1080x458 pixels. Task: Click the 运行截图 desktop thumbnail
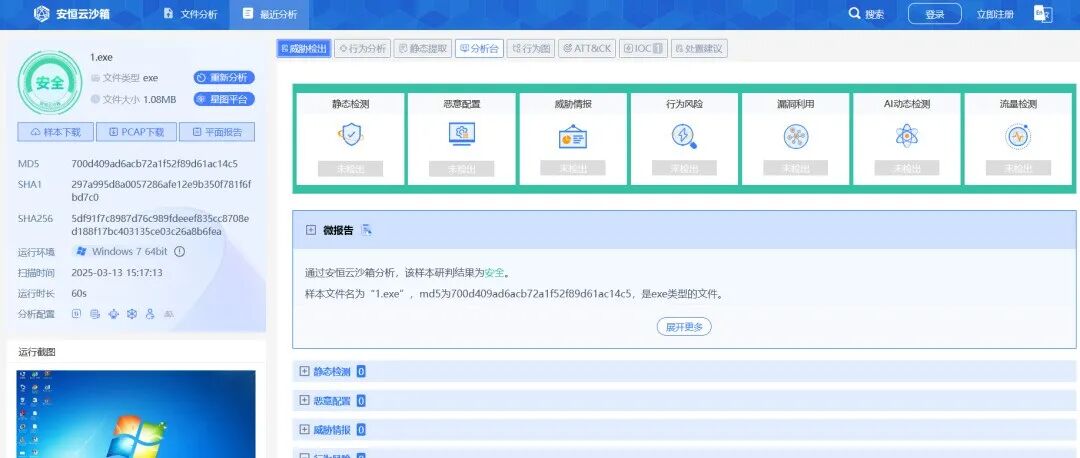[x=136, y=414]
